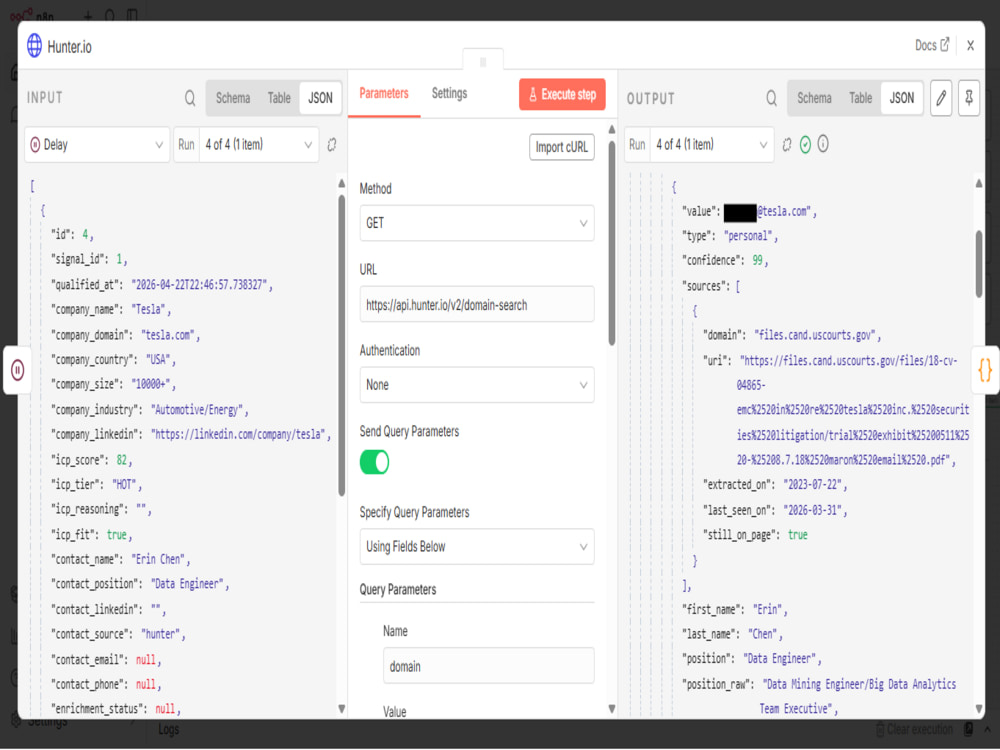Select input Table view
The image size is (1000, 750).
(x=279, y=98)
